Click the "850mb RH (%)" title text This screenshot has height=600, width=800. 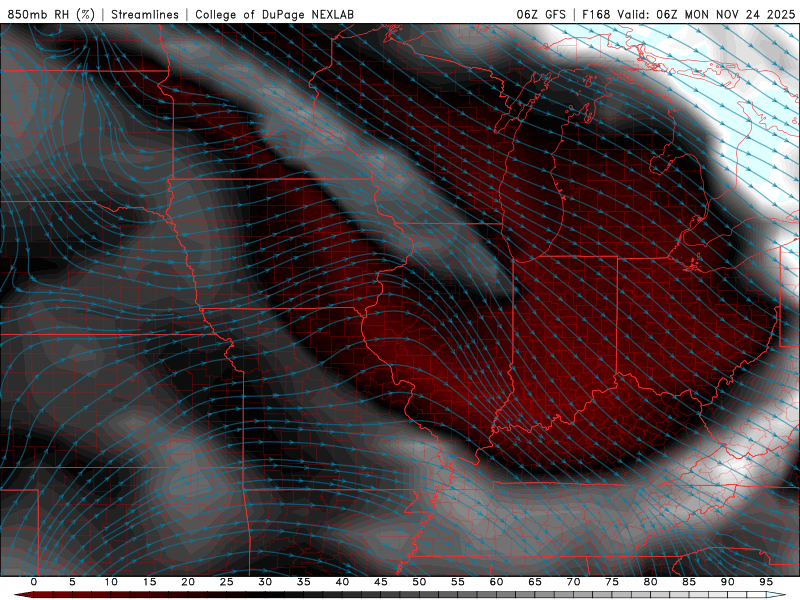coord(51,14)
